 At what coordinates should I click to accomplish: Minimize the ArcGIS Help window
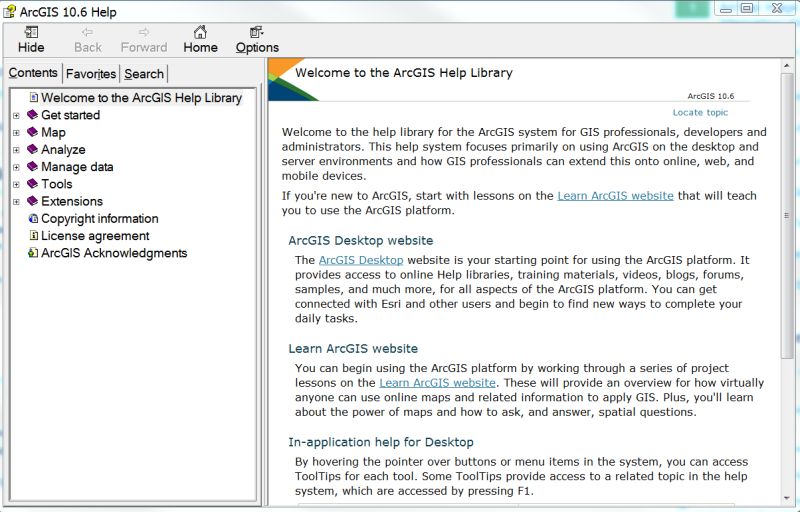point(726,9)
